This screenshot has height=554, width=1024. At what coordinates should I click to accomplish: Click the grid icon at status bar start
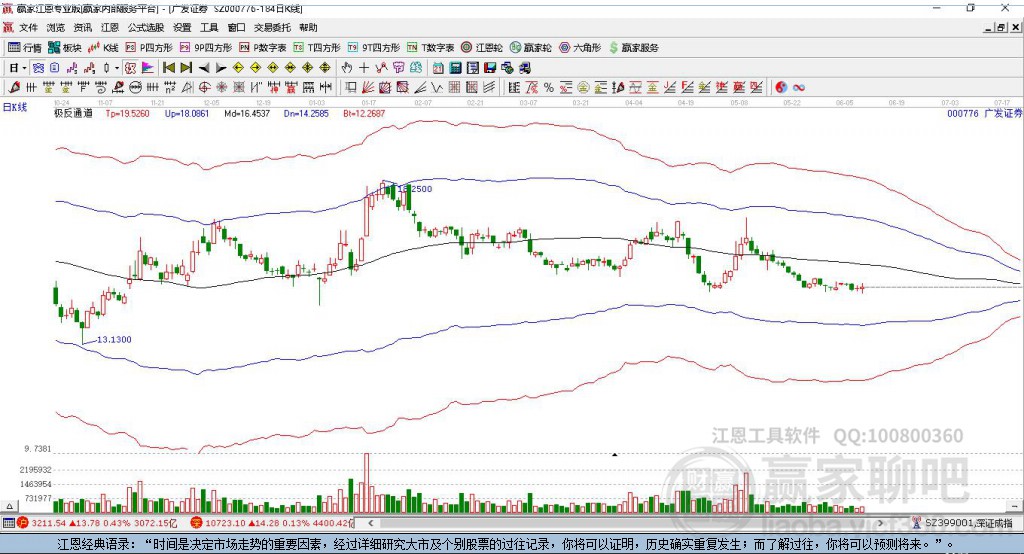[8, 523]
